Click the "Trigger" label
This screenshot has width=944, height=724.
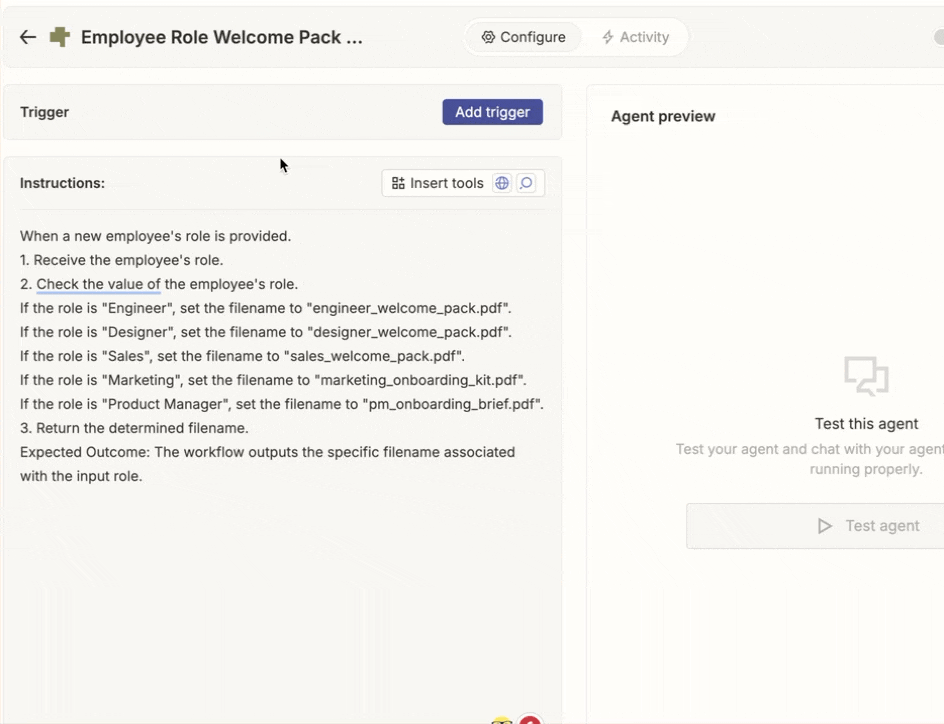tap(45, 112)
